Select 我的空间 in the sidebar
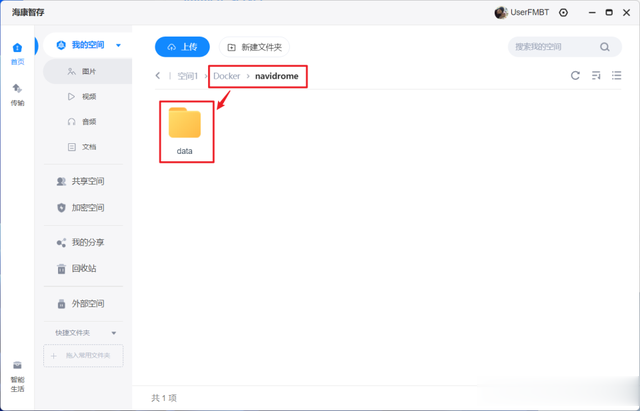640x411 pixels. [x=88, y=45]
